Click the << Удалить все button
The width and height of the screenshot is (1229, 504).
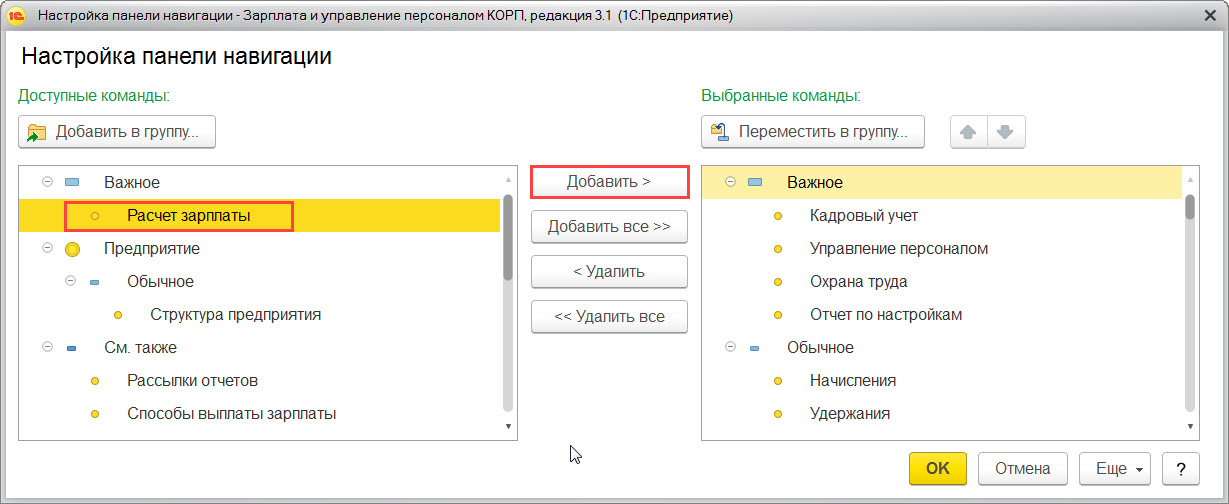point(609,317)
